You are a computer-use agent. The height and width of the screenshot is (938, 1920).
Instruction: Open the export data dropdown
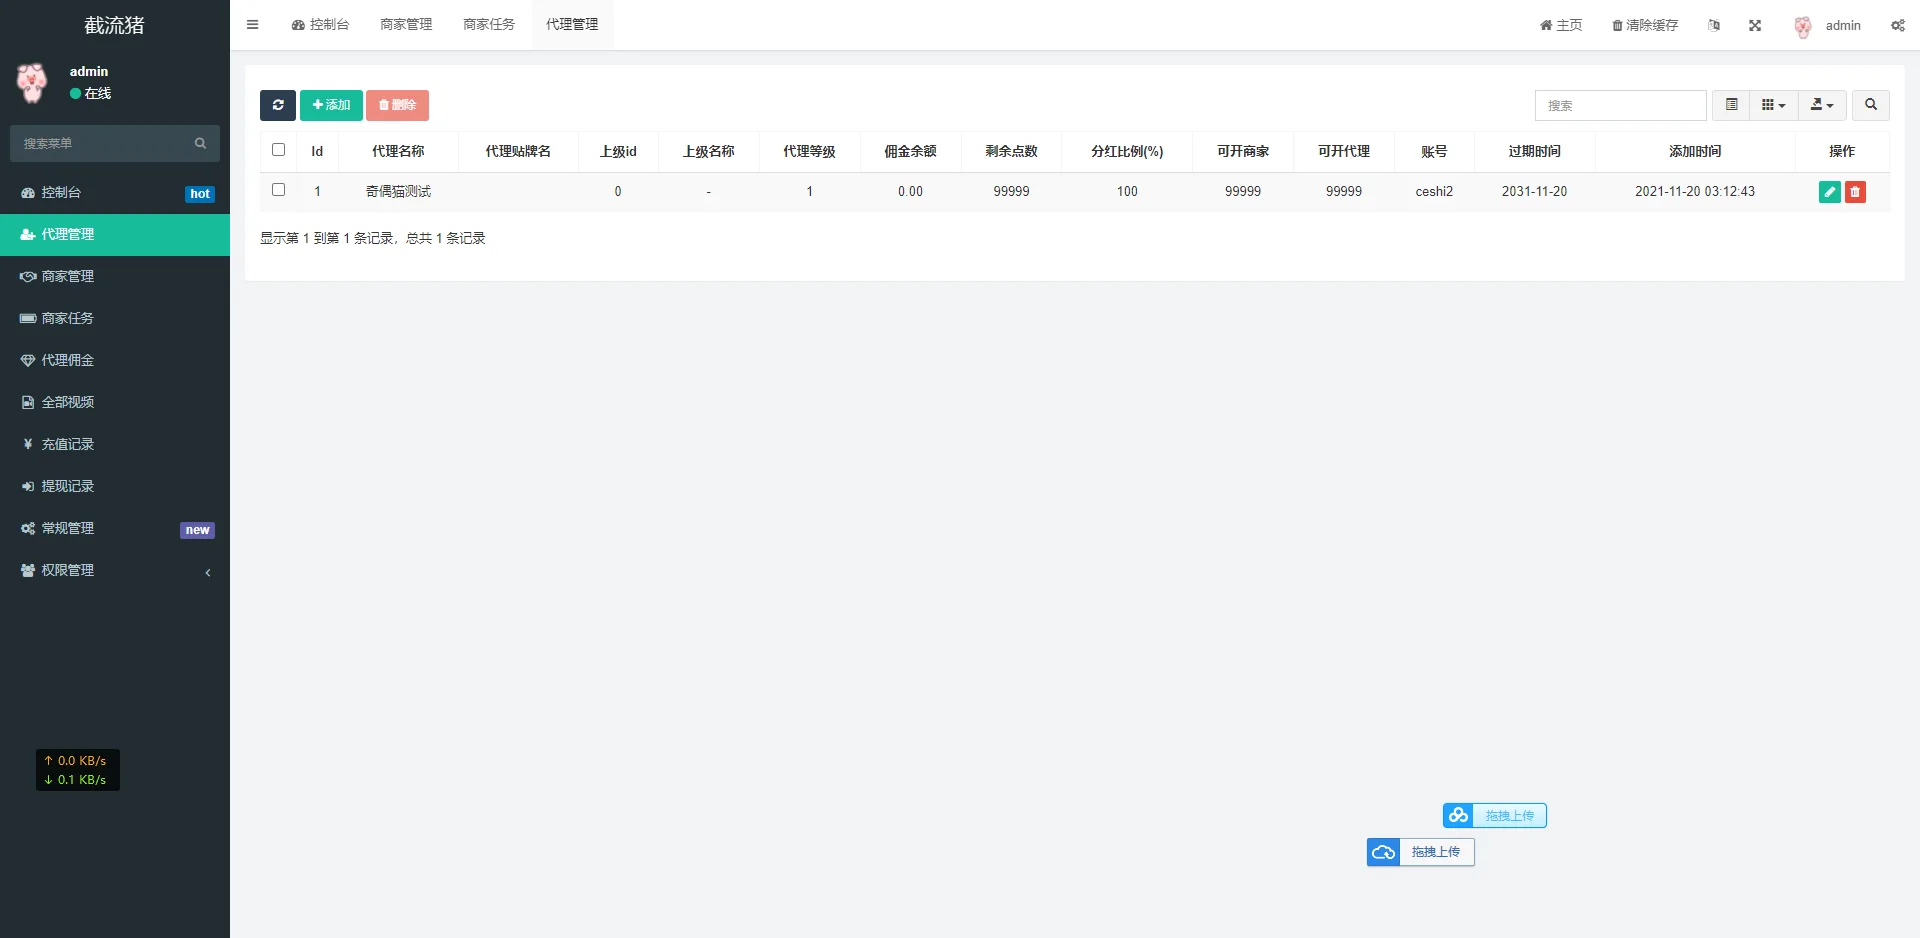[x=1822, y=105]
